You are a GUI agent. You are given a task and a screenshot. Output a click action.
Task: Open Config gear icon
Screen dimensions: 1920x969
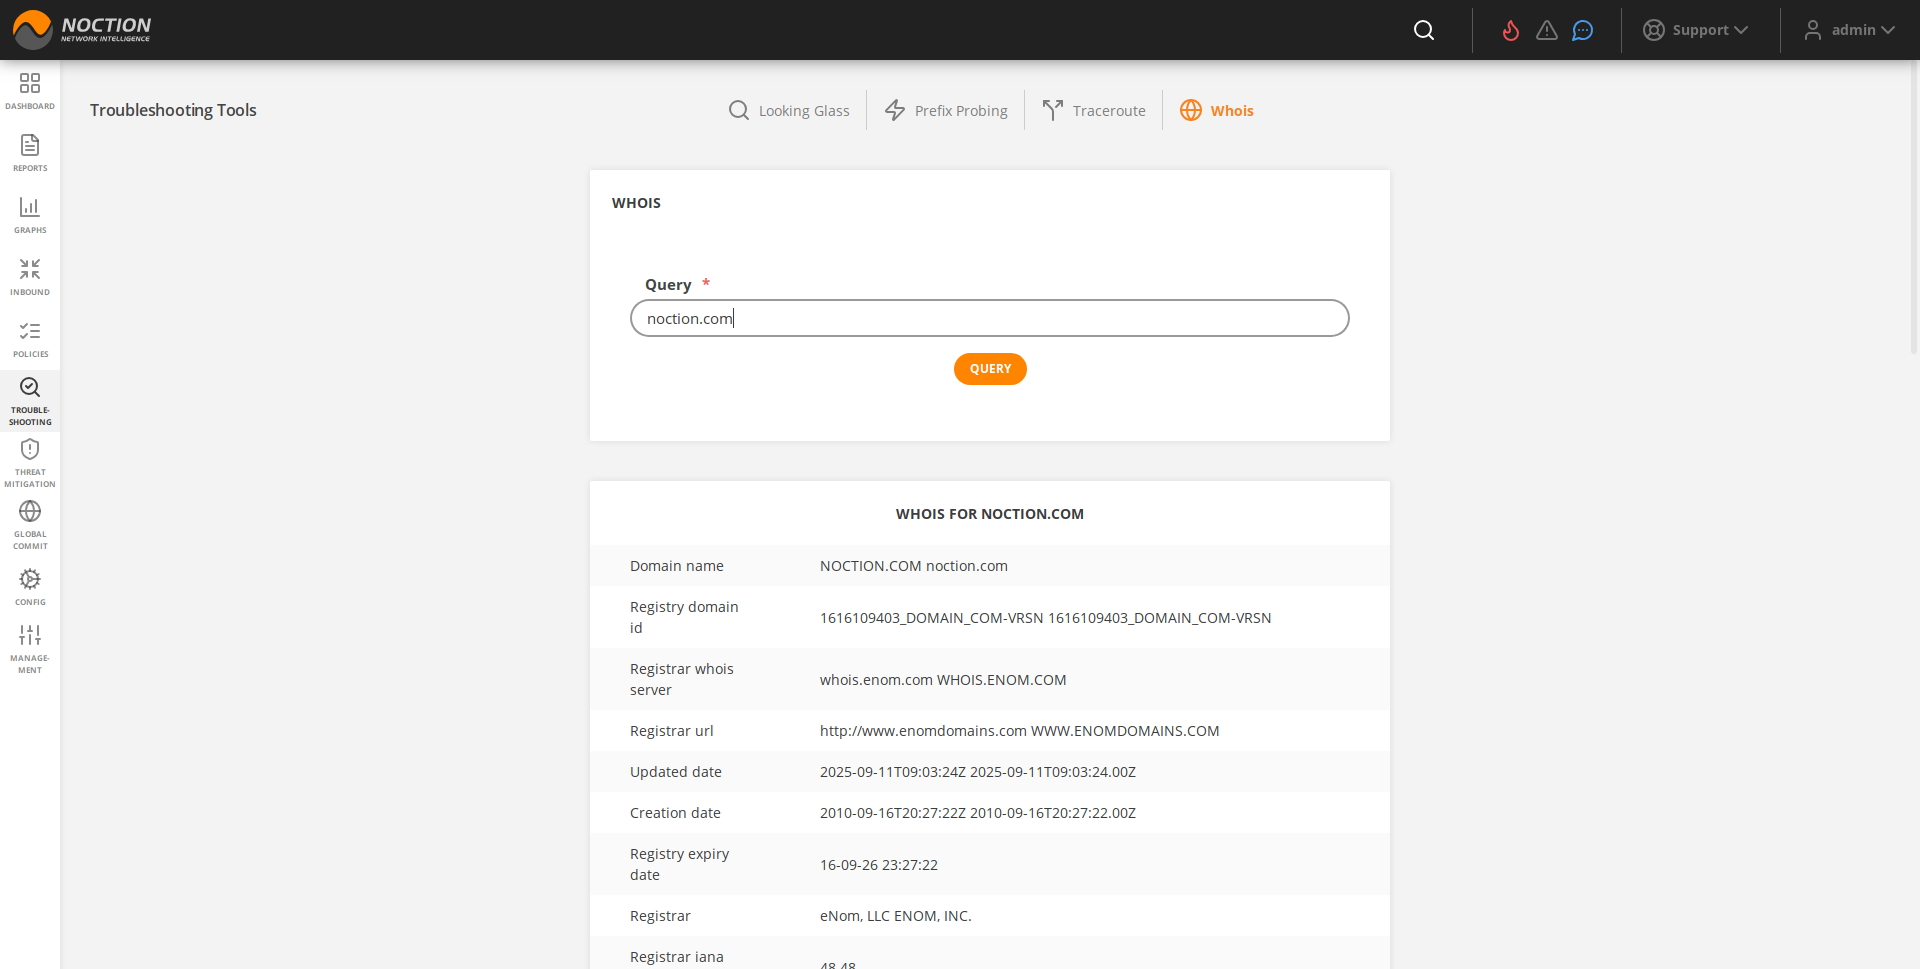30,586
